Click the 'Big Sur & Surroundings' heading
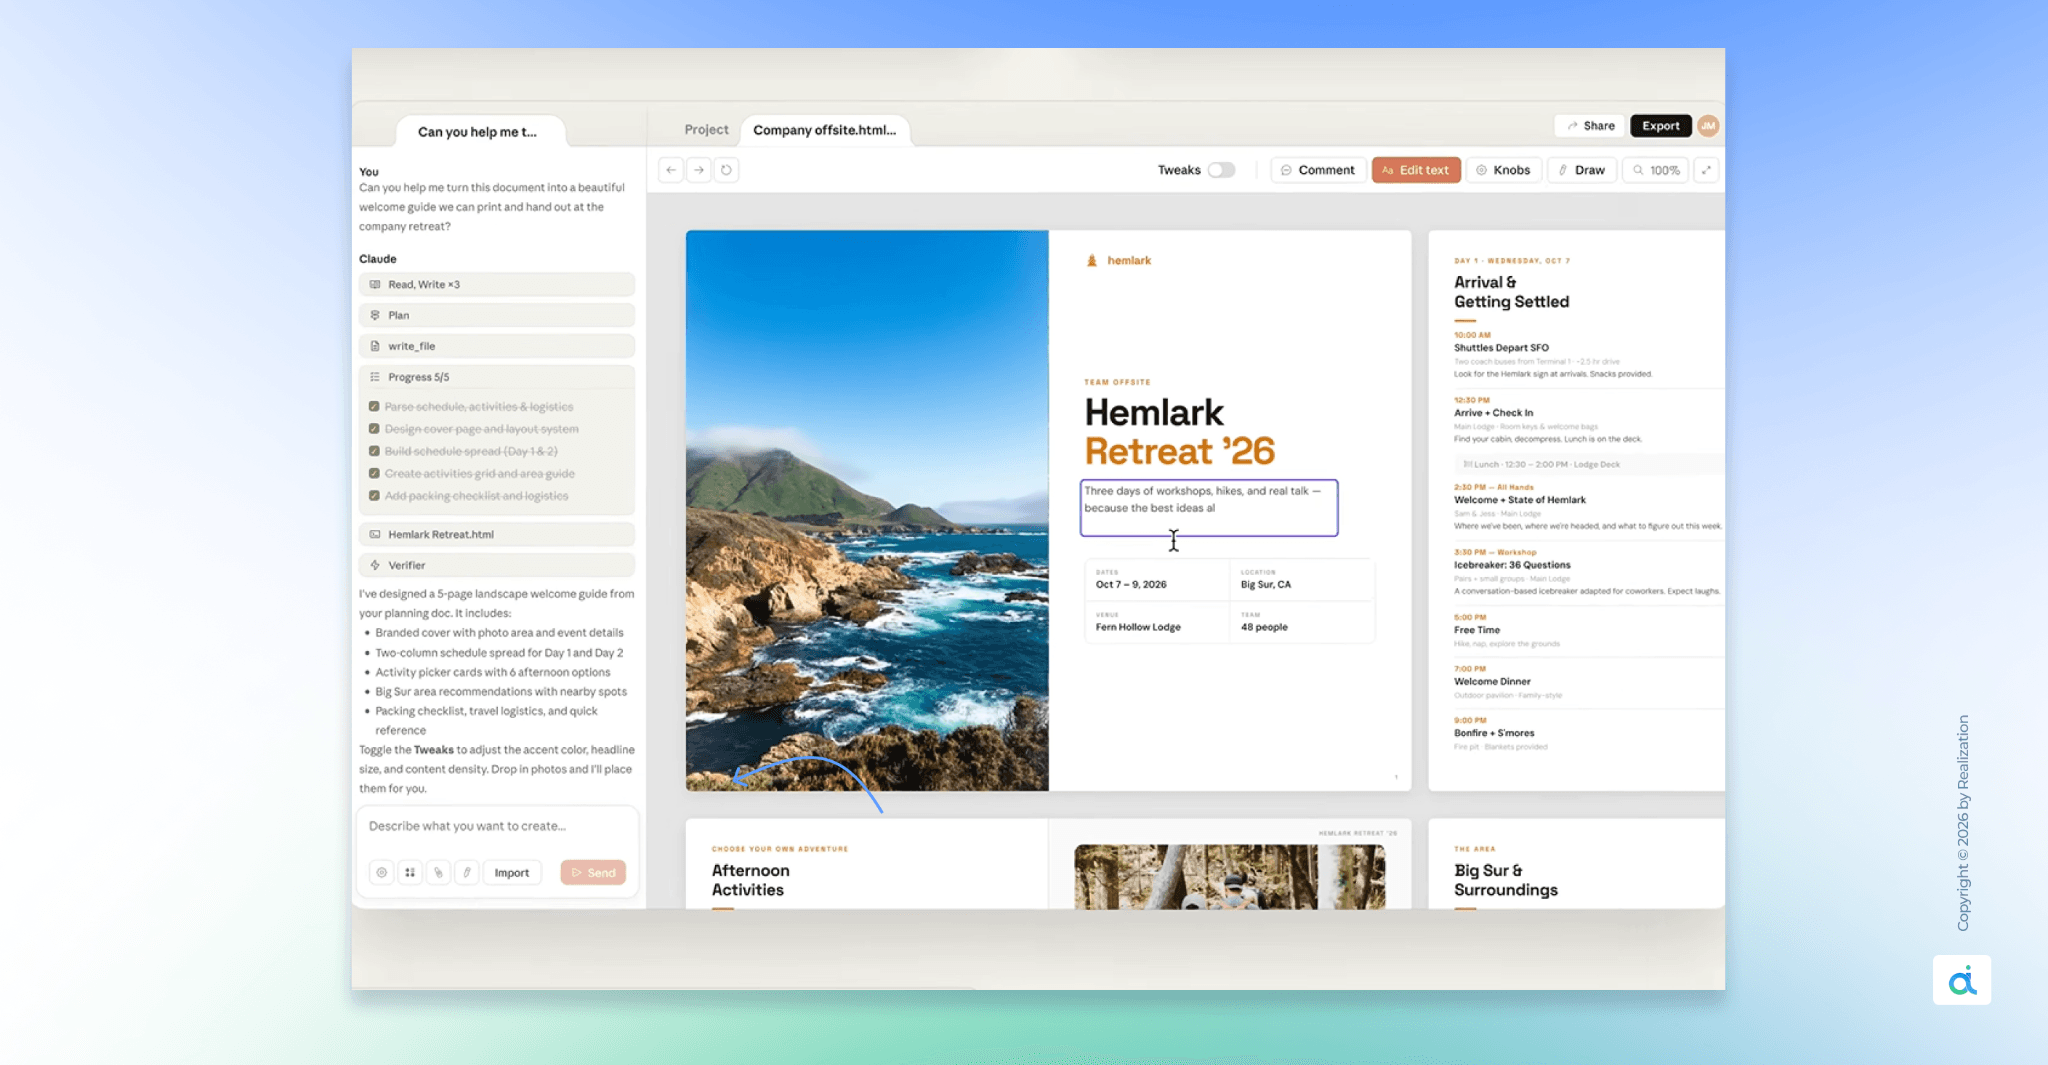 pyautogui.click(x=1506, y=880)
